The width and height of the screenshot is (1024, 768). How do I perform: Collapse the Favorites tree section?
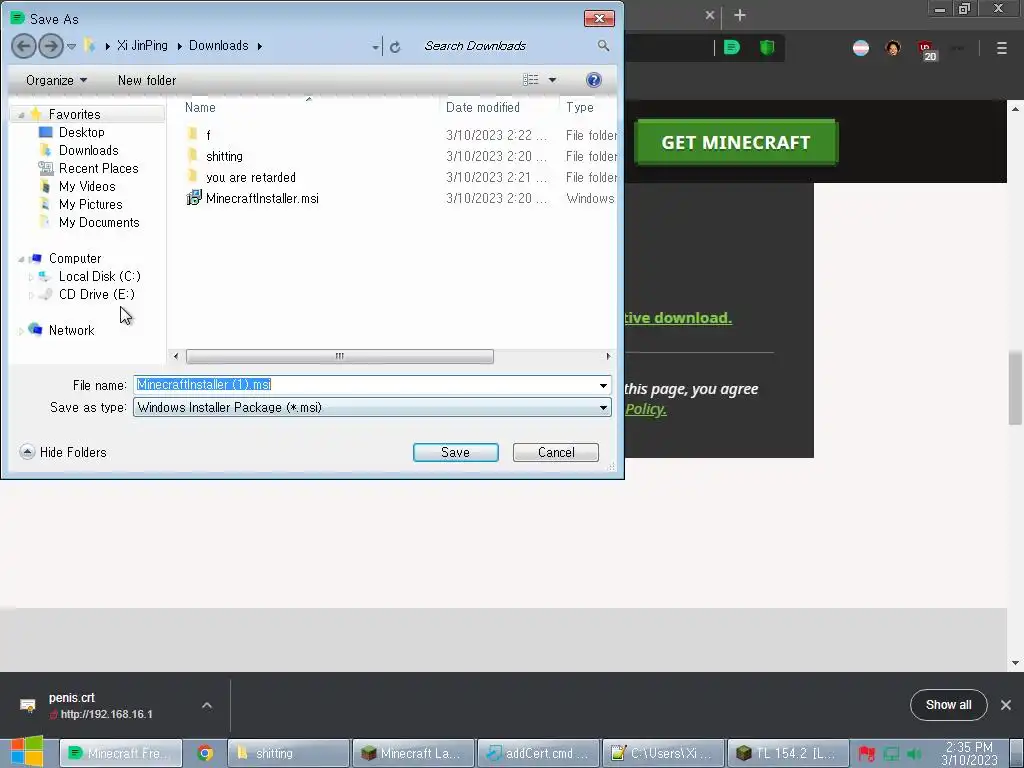21,115
